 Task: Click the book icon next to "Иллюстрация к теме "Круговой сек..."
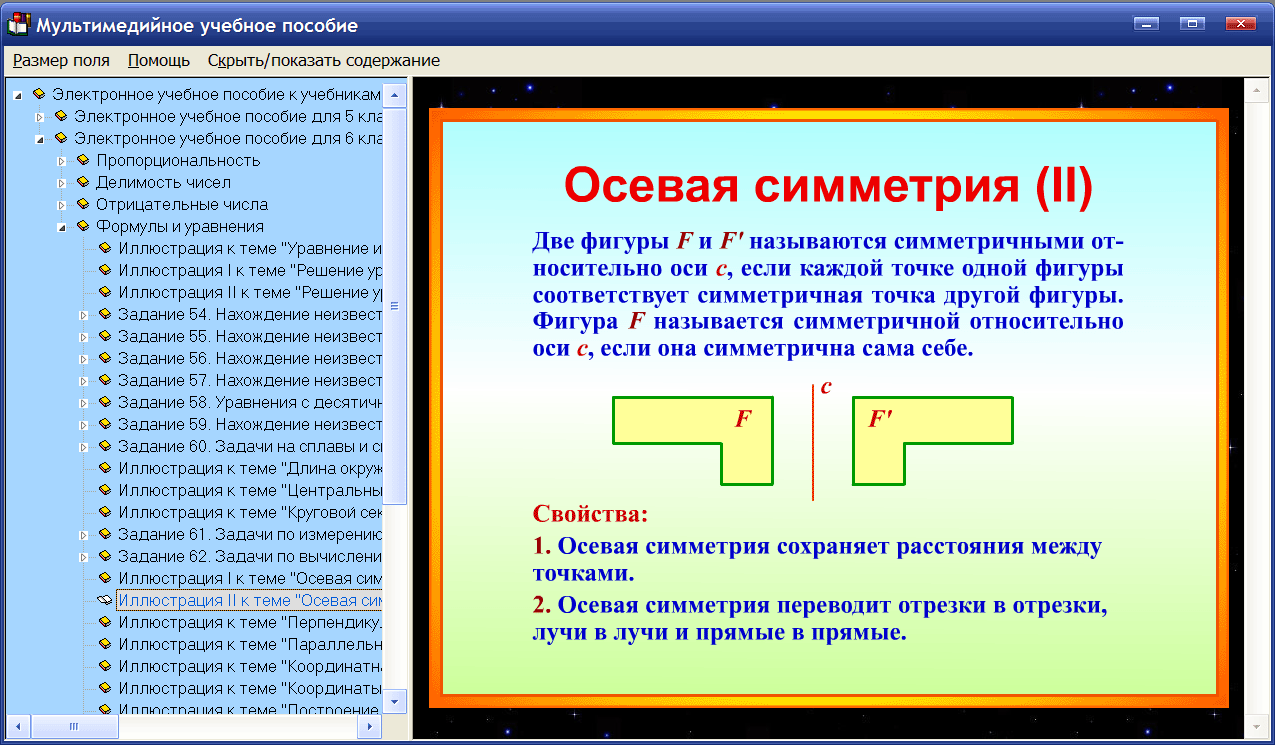(x=104, y=512)
